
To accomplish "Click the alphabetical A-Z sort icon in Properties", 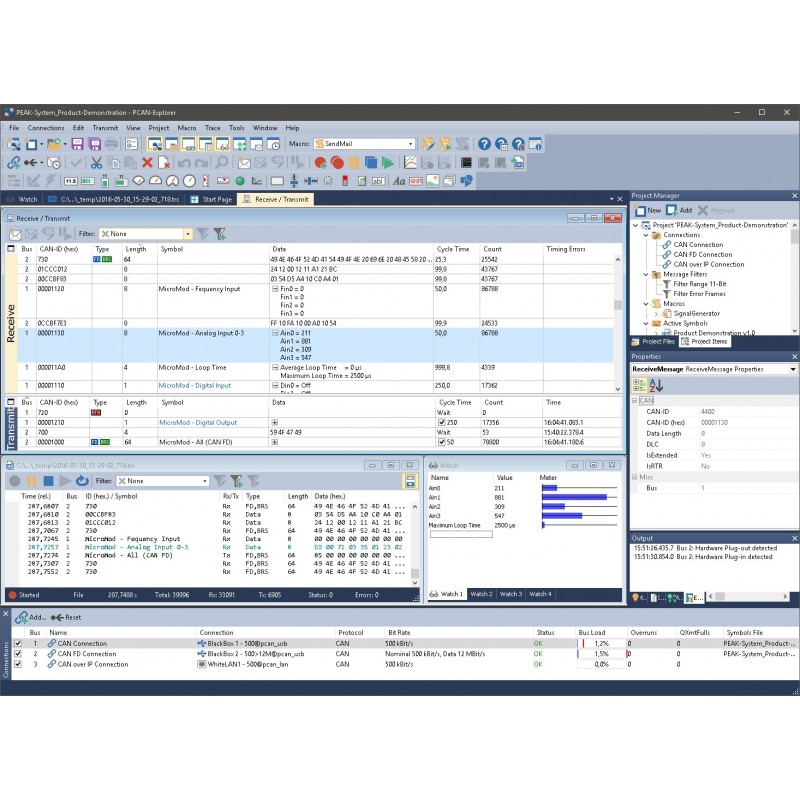I will (x=656, y=385).
